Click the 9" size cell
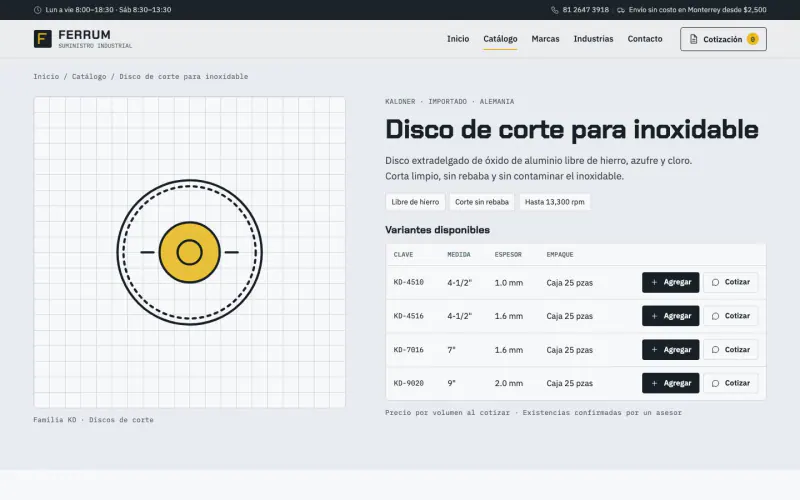 tap(451, 383)
